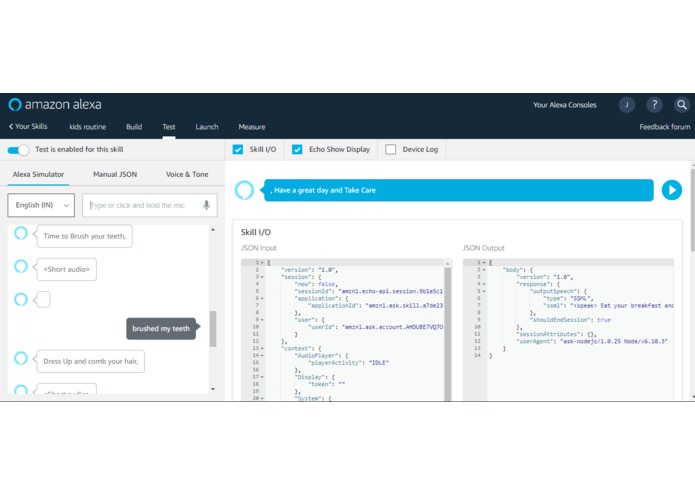The width and height of the screenshot is (695, 494).
Task: Open the user account J avatar
Action: (x=627, y=105)
